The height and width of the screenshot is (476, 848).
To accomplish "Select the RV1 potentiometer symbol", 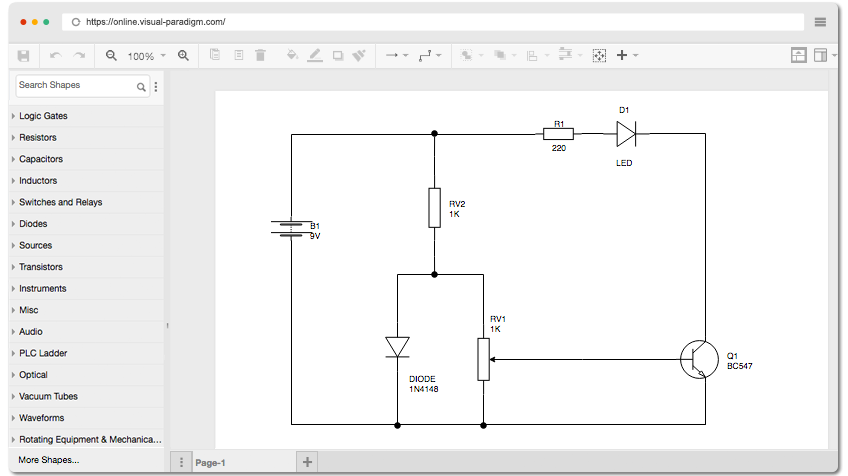I will 483,360.
